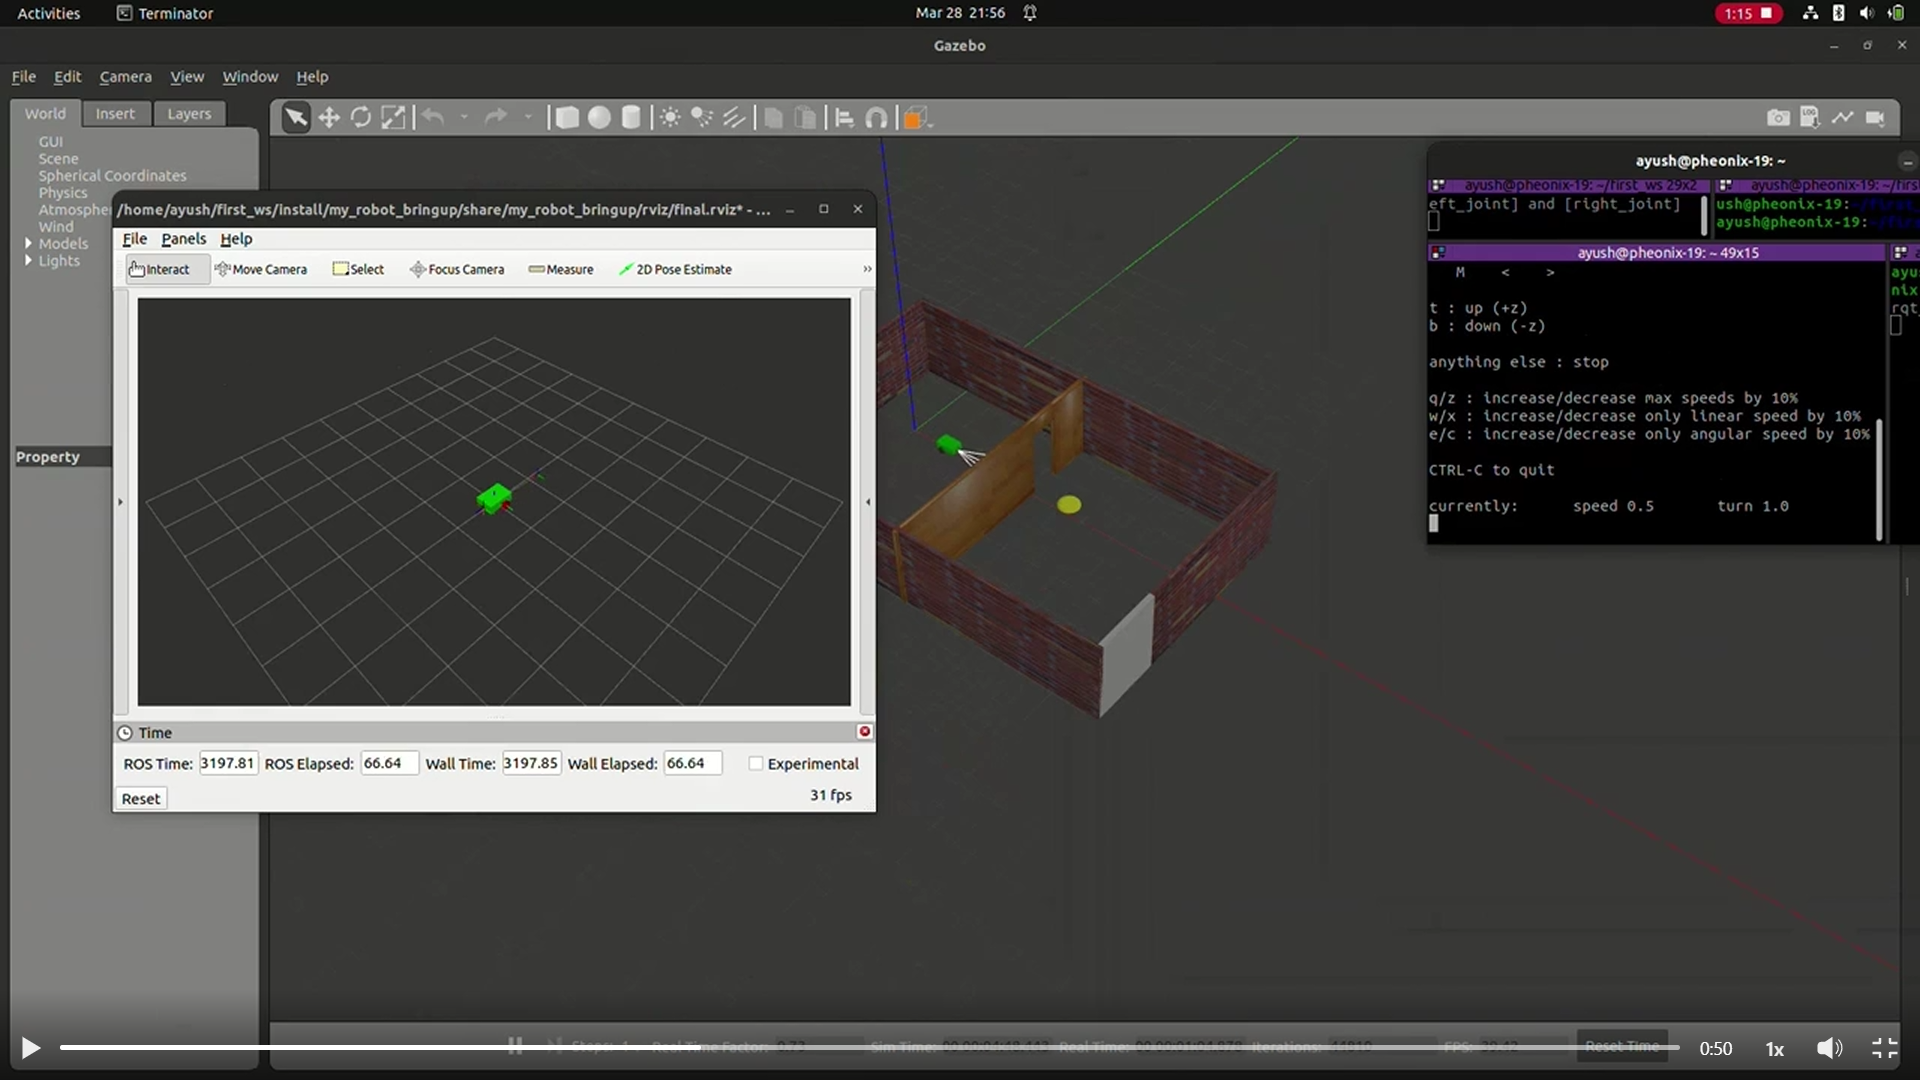Switch to the Insert tab
The height and width of the screenshot is (1080, 1920).
coord(115,114)
